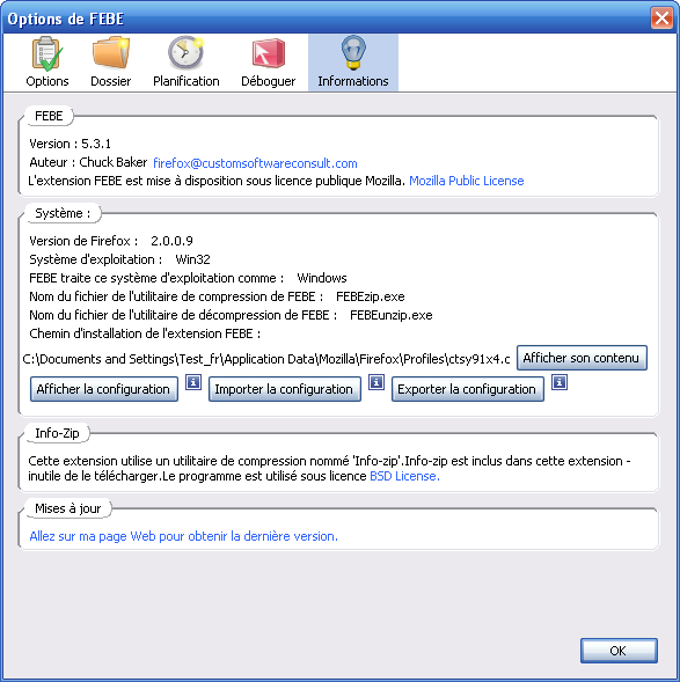This screenshot has width=680, height=682.
Task: Click the Info-Zip group label
Action: pyautogui.click(x=57, y=433)
